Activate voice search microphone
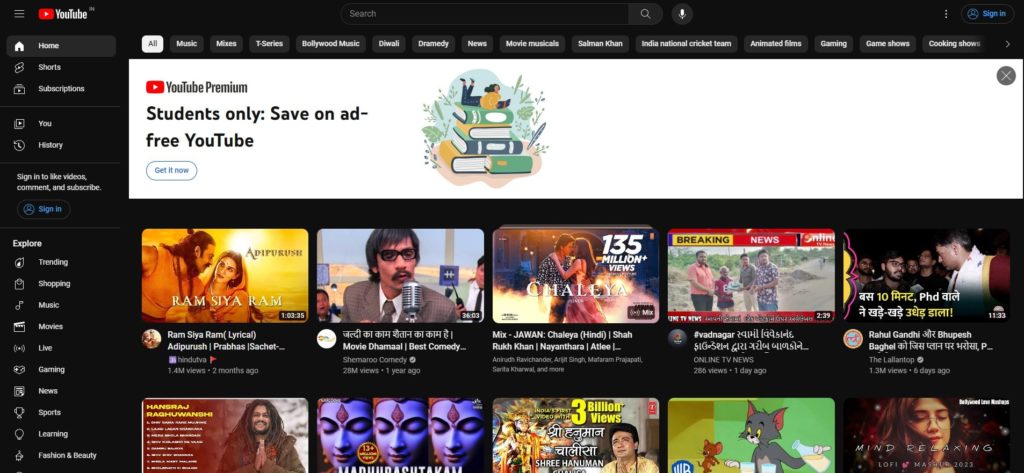This screenshot has width=1024, height=473. click(x=682, y=14)
